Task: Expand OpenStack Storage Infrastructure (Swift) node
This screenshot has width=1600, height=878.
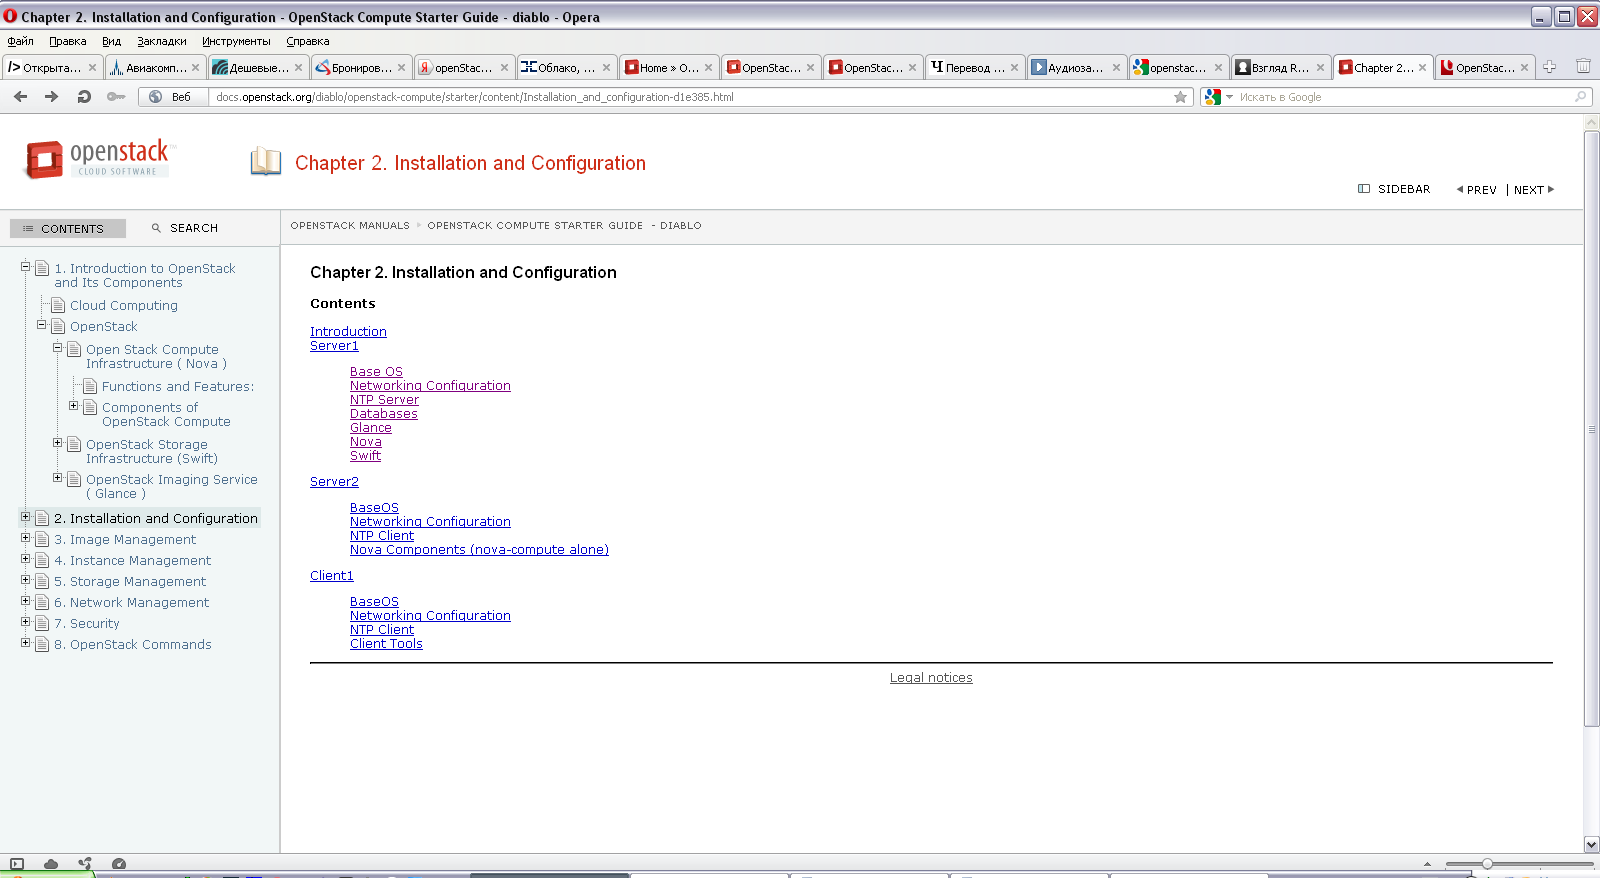Action: pos(58,442)
